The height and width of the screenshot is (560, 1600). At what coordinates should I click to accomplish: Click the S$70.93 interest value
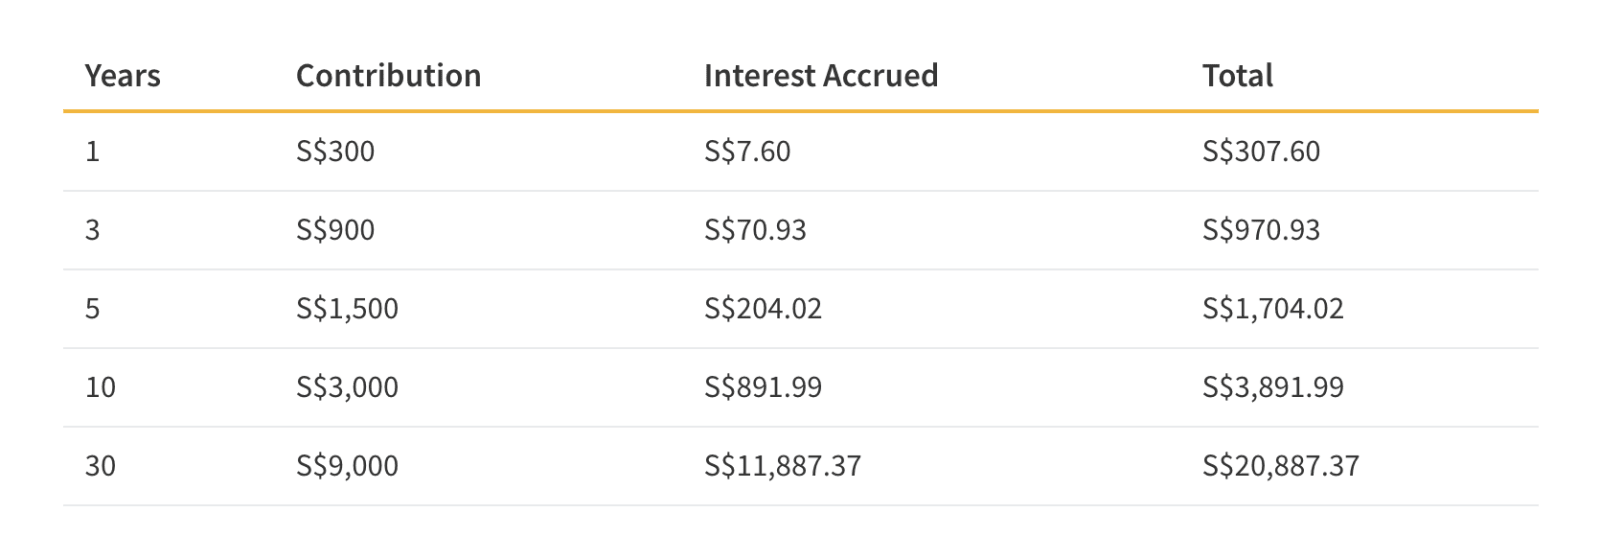pos(755,230)
